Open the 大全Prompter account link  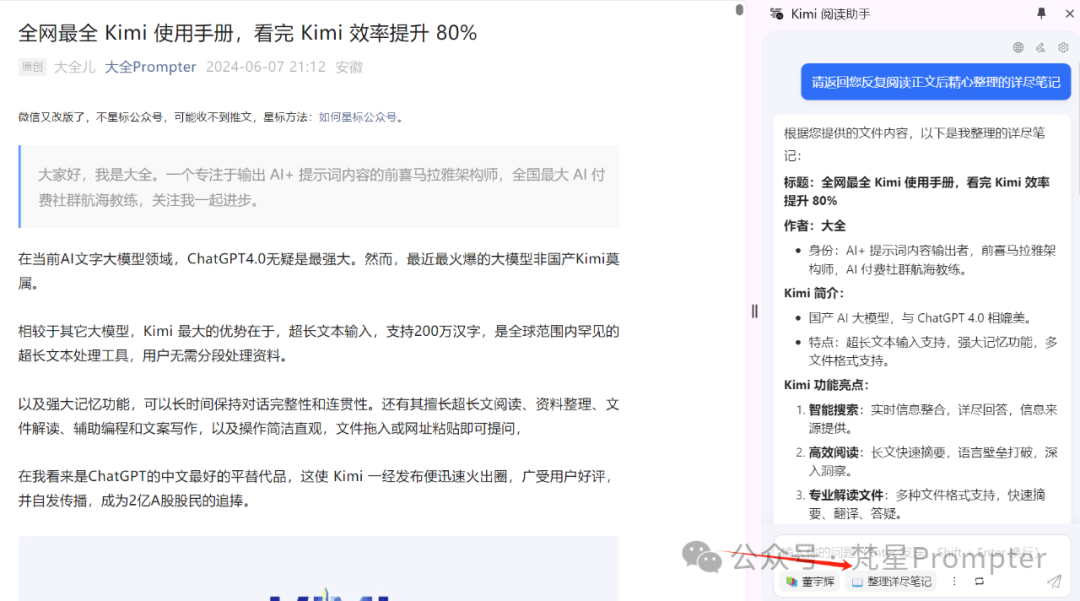[150, 67]
